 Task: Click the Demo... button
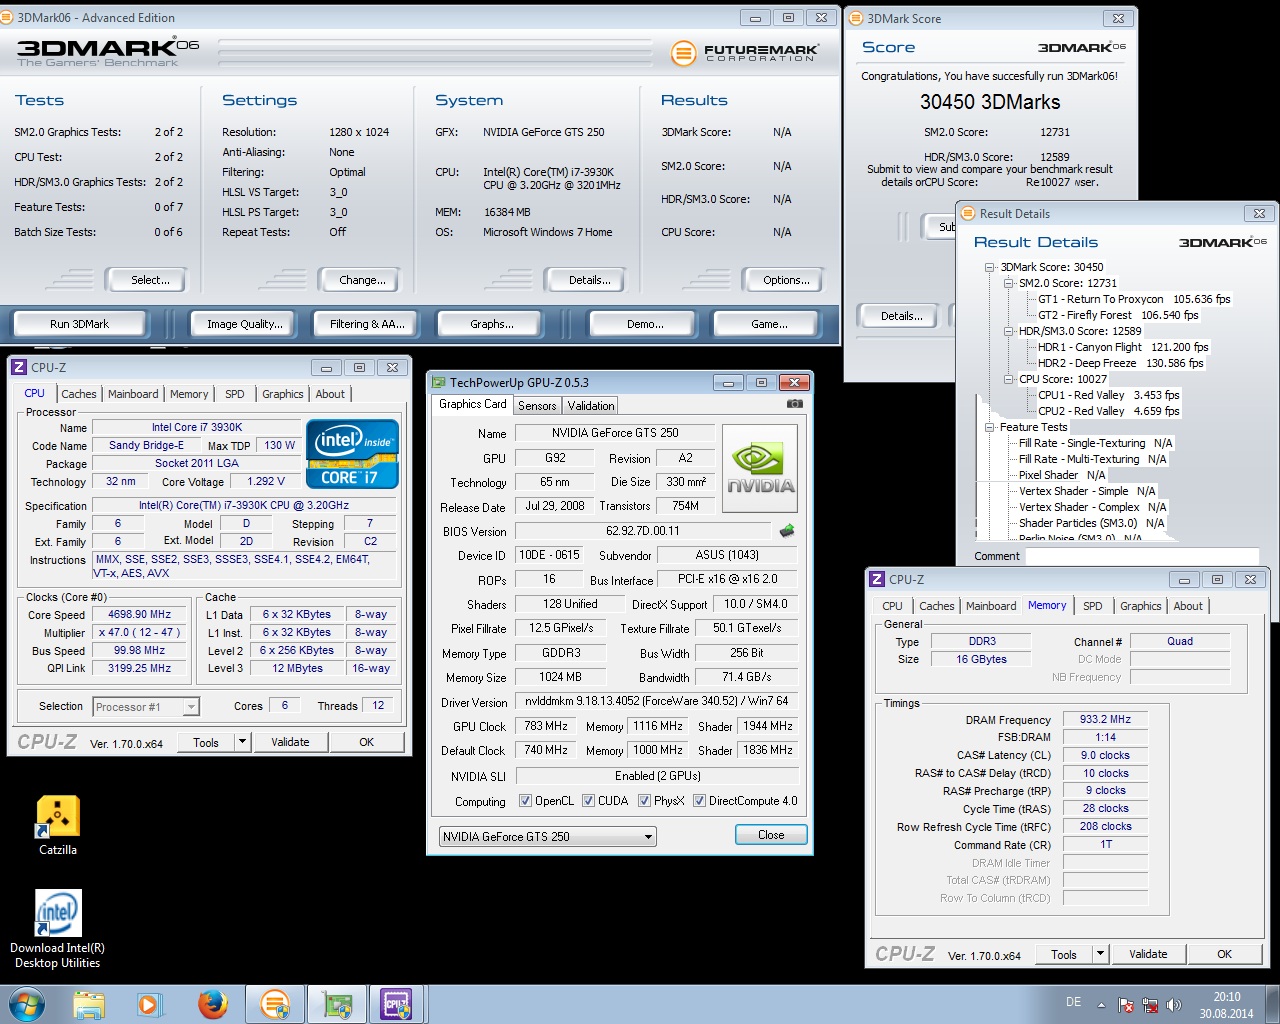pyautogui.click(x=645, y=324)
